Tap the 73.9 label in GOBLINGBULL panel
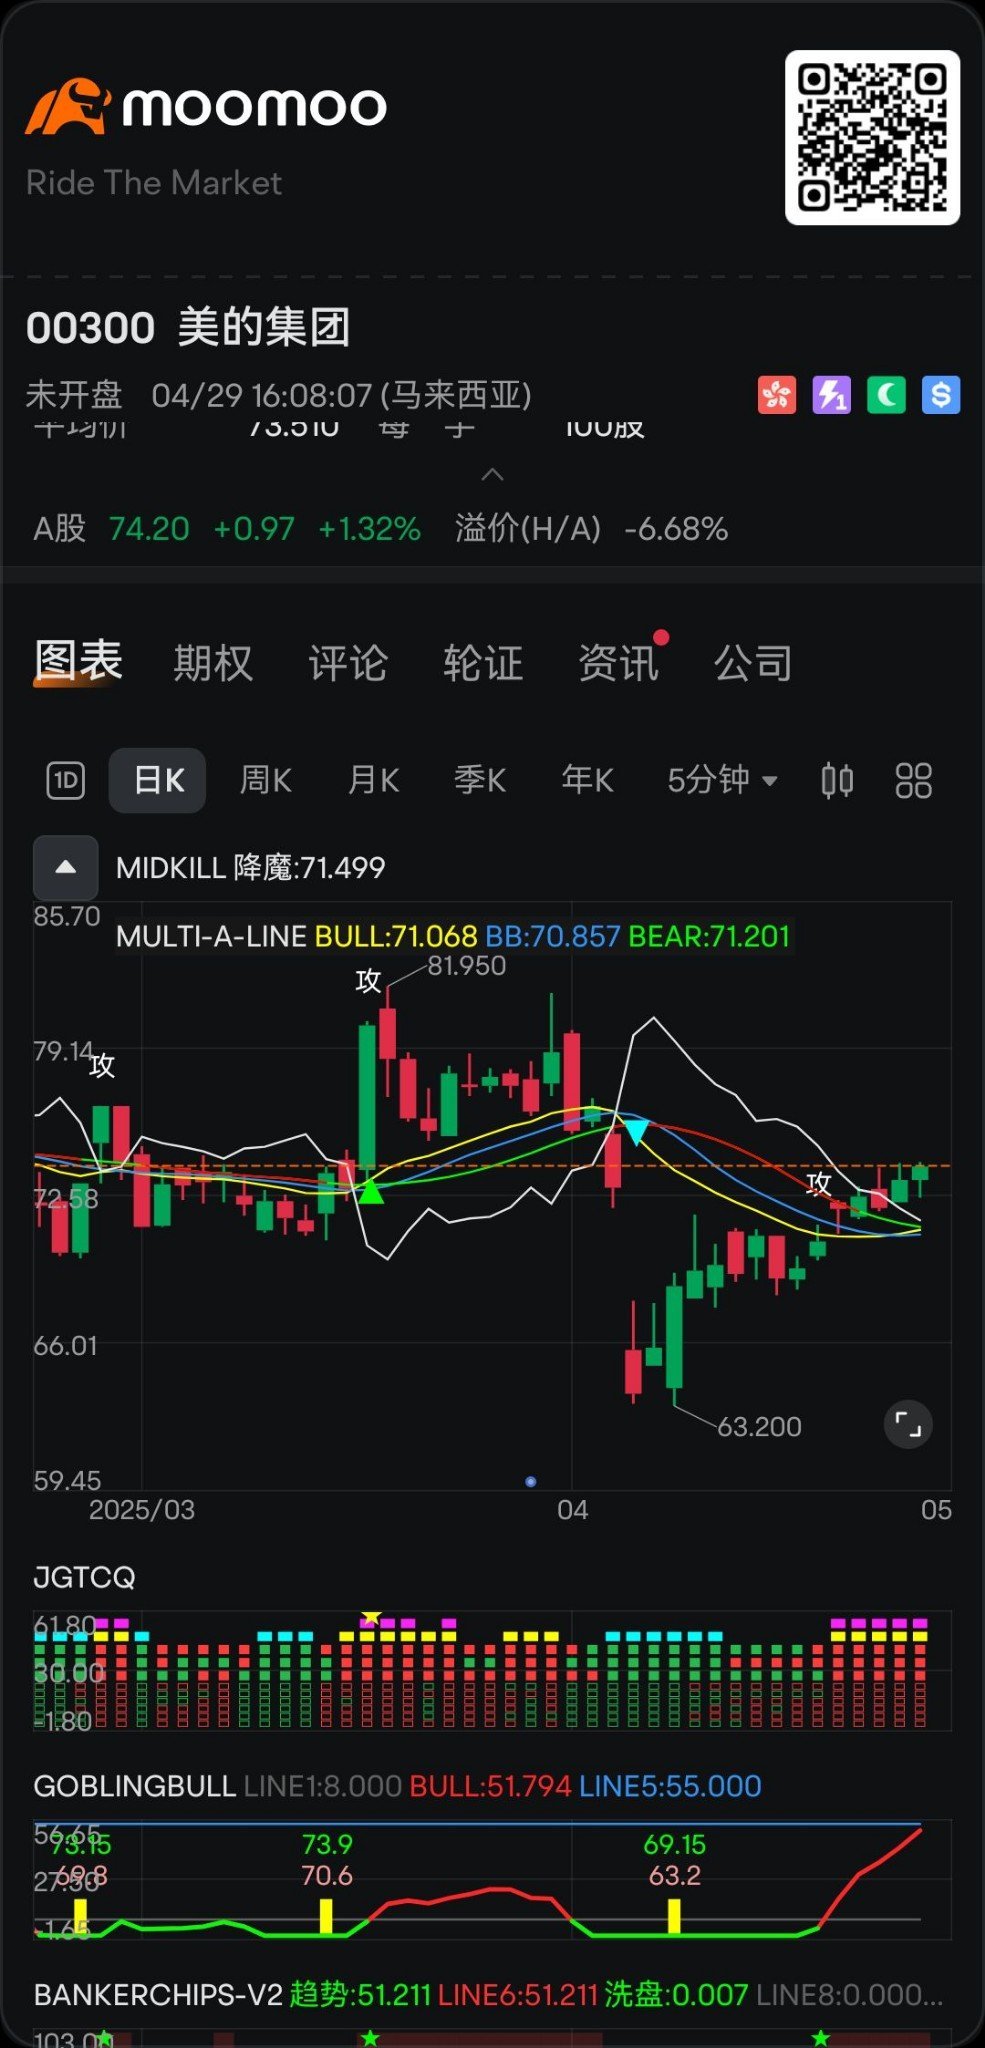985x2048 pixels. click(327, 1843)
